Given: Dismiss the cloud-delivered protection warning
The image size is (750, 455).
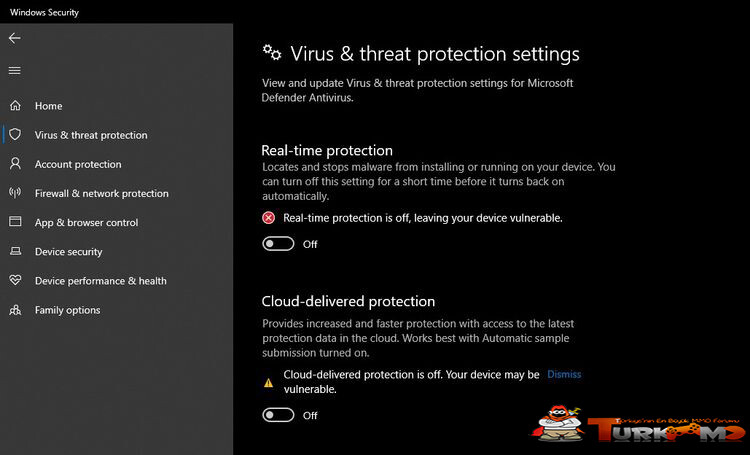Looking at the screenshot, I should click(x=564, y=375).
